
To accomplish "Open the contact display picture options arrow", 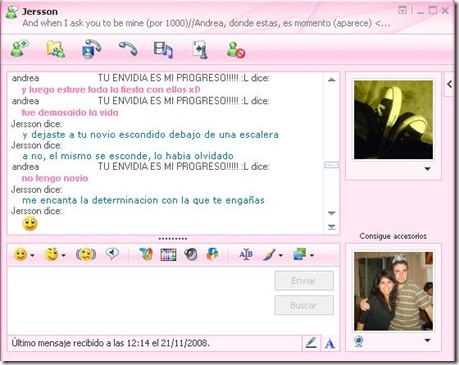I will (427, 169).
